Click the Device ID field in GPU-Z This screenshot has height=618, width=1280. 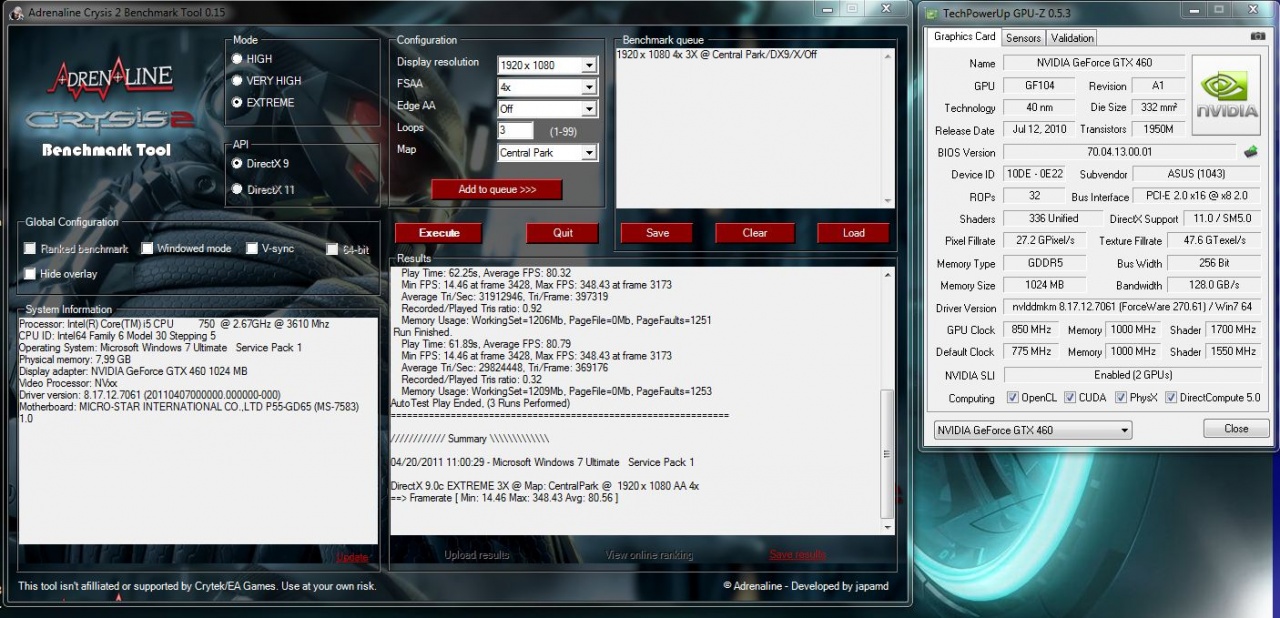(x=1034, y=174)
